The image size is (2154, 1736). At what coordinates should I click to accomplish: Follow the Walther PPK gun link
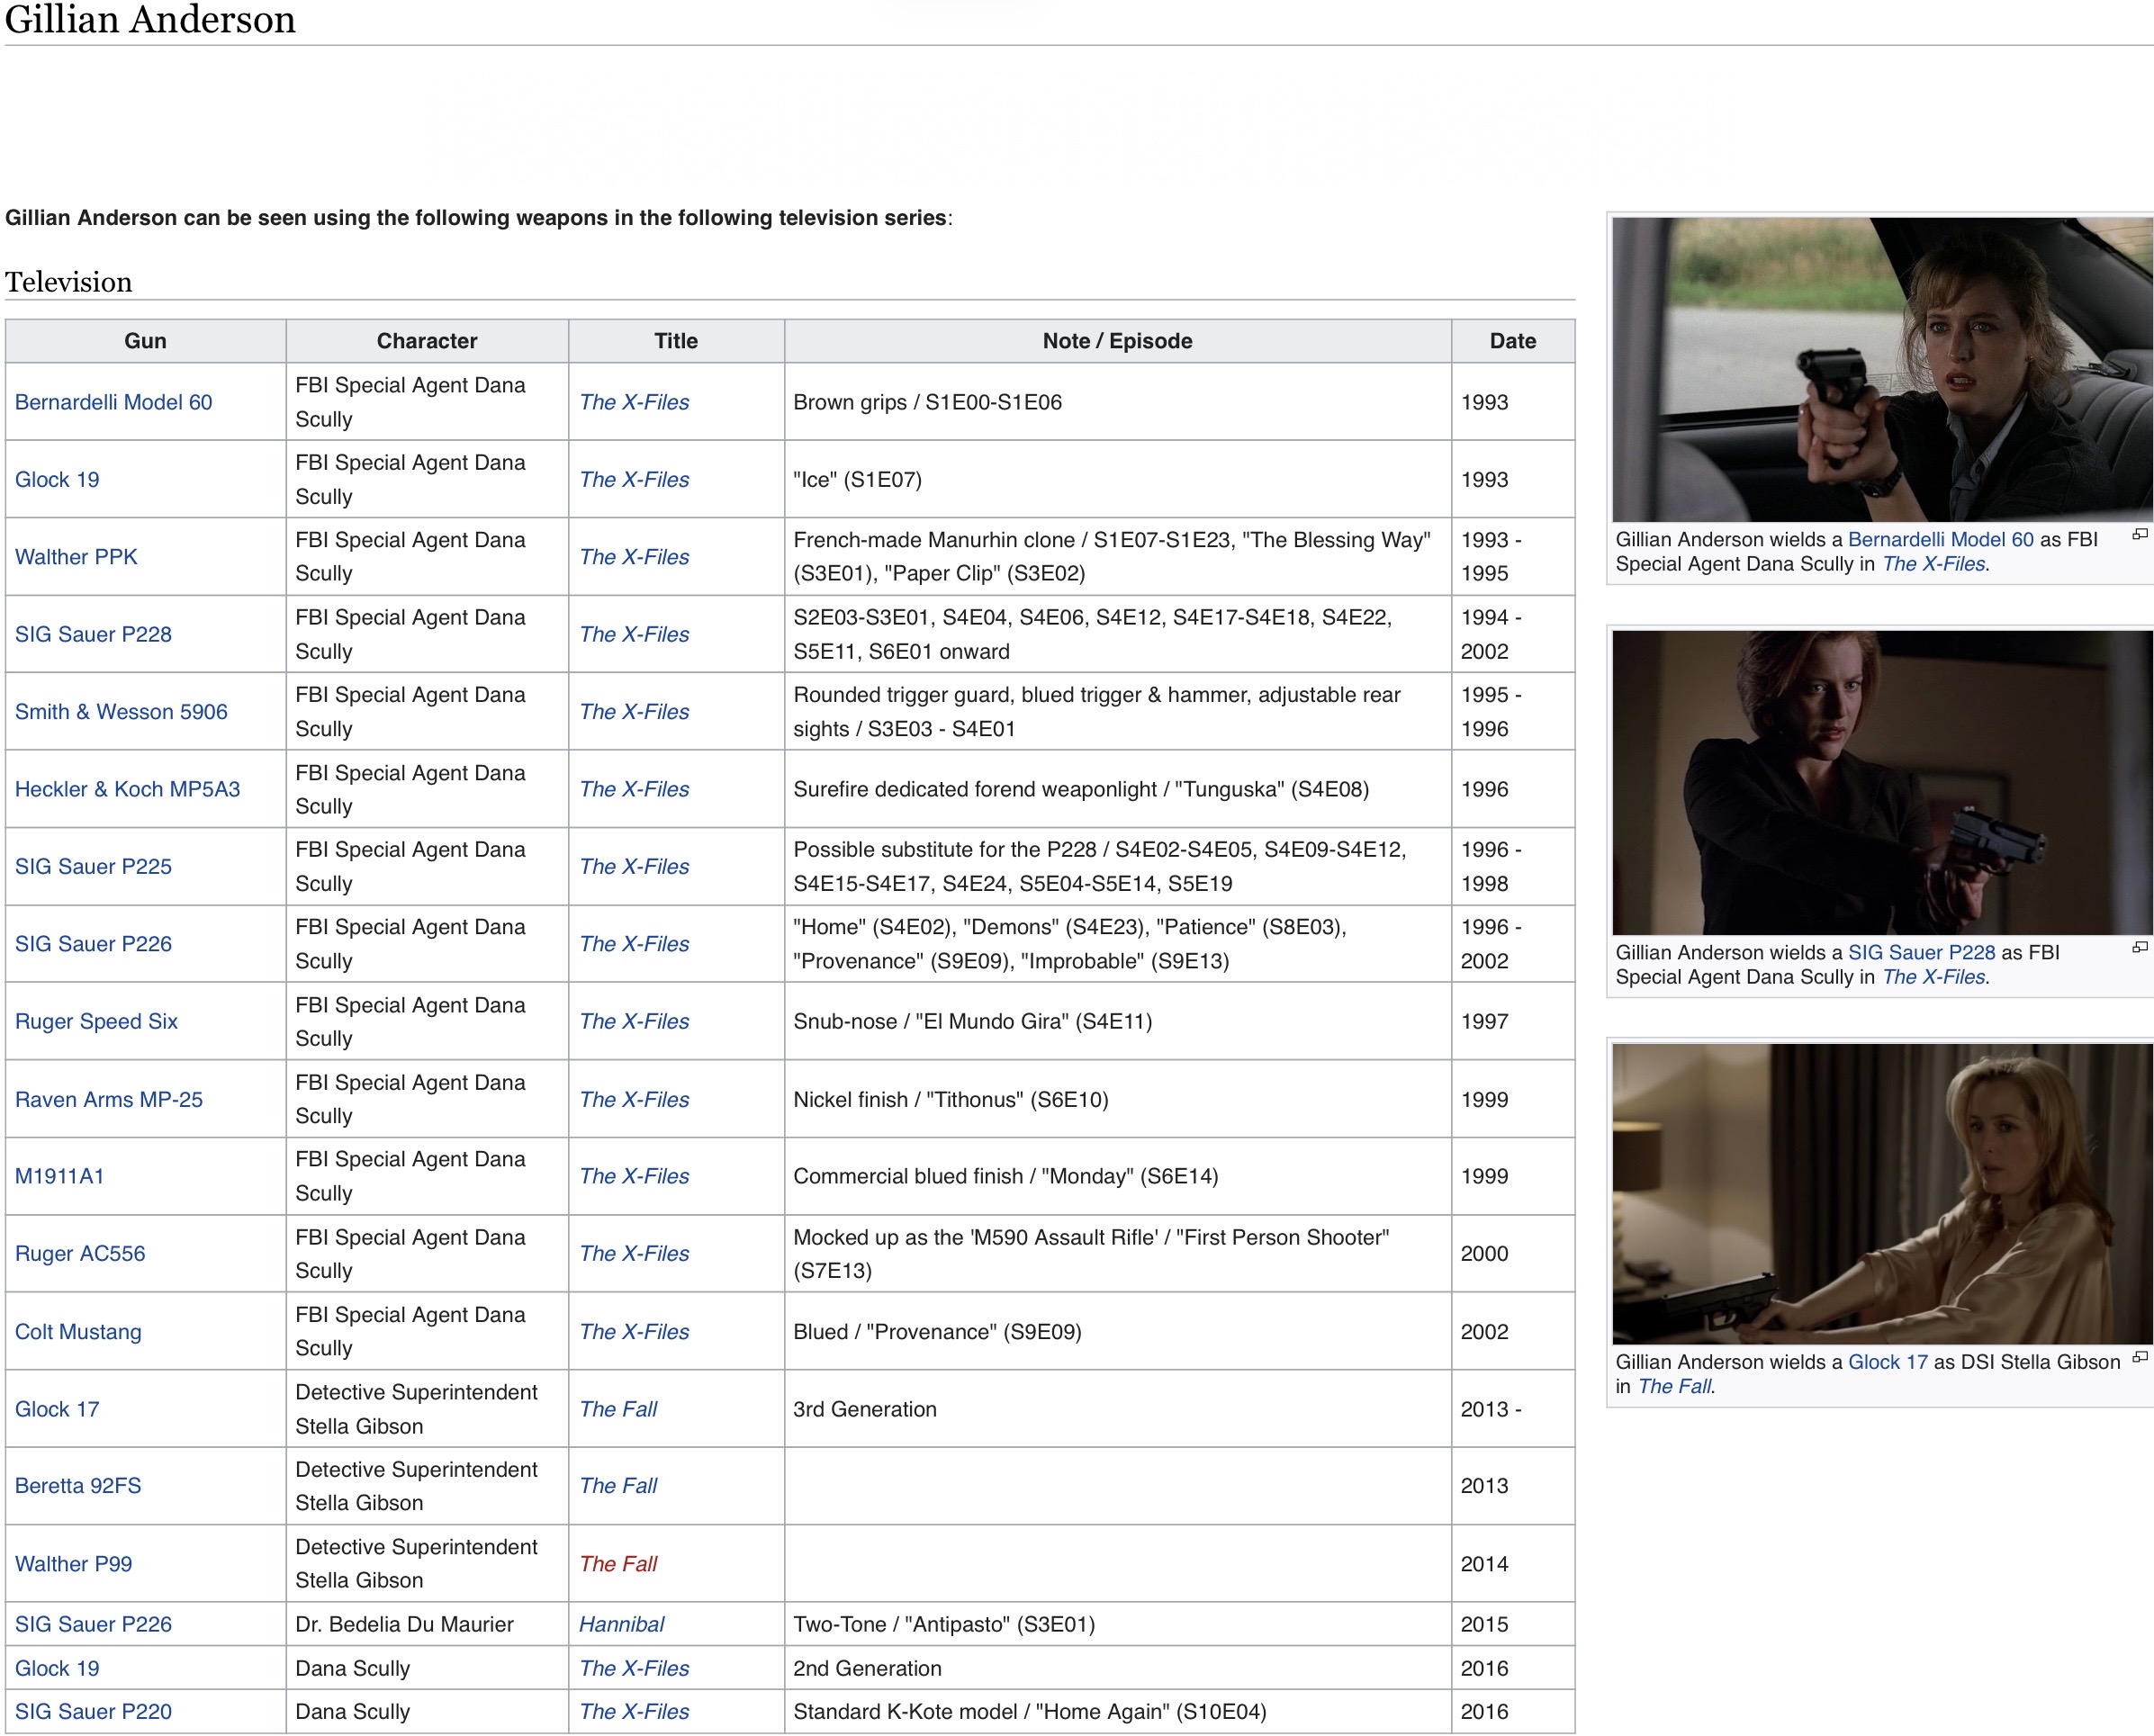76,557
